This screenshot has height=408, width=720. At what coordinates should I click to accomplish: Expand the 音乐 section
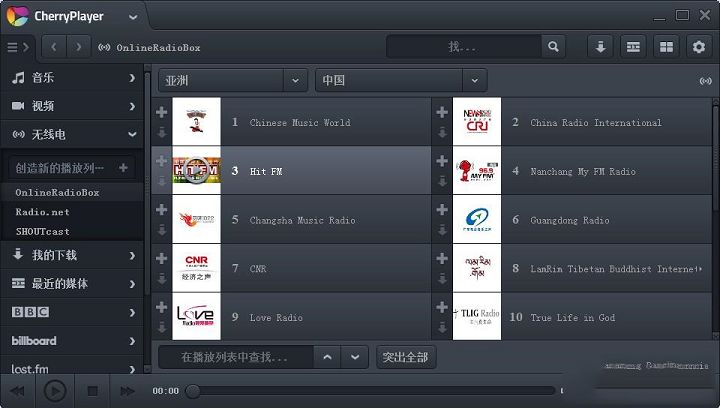tap(72, 78)
